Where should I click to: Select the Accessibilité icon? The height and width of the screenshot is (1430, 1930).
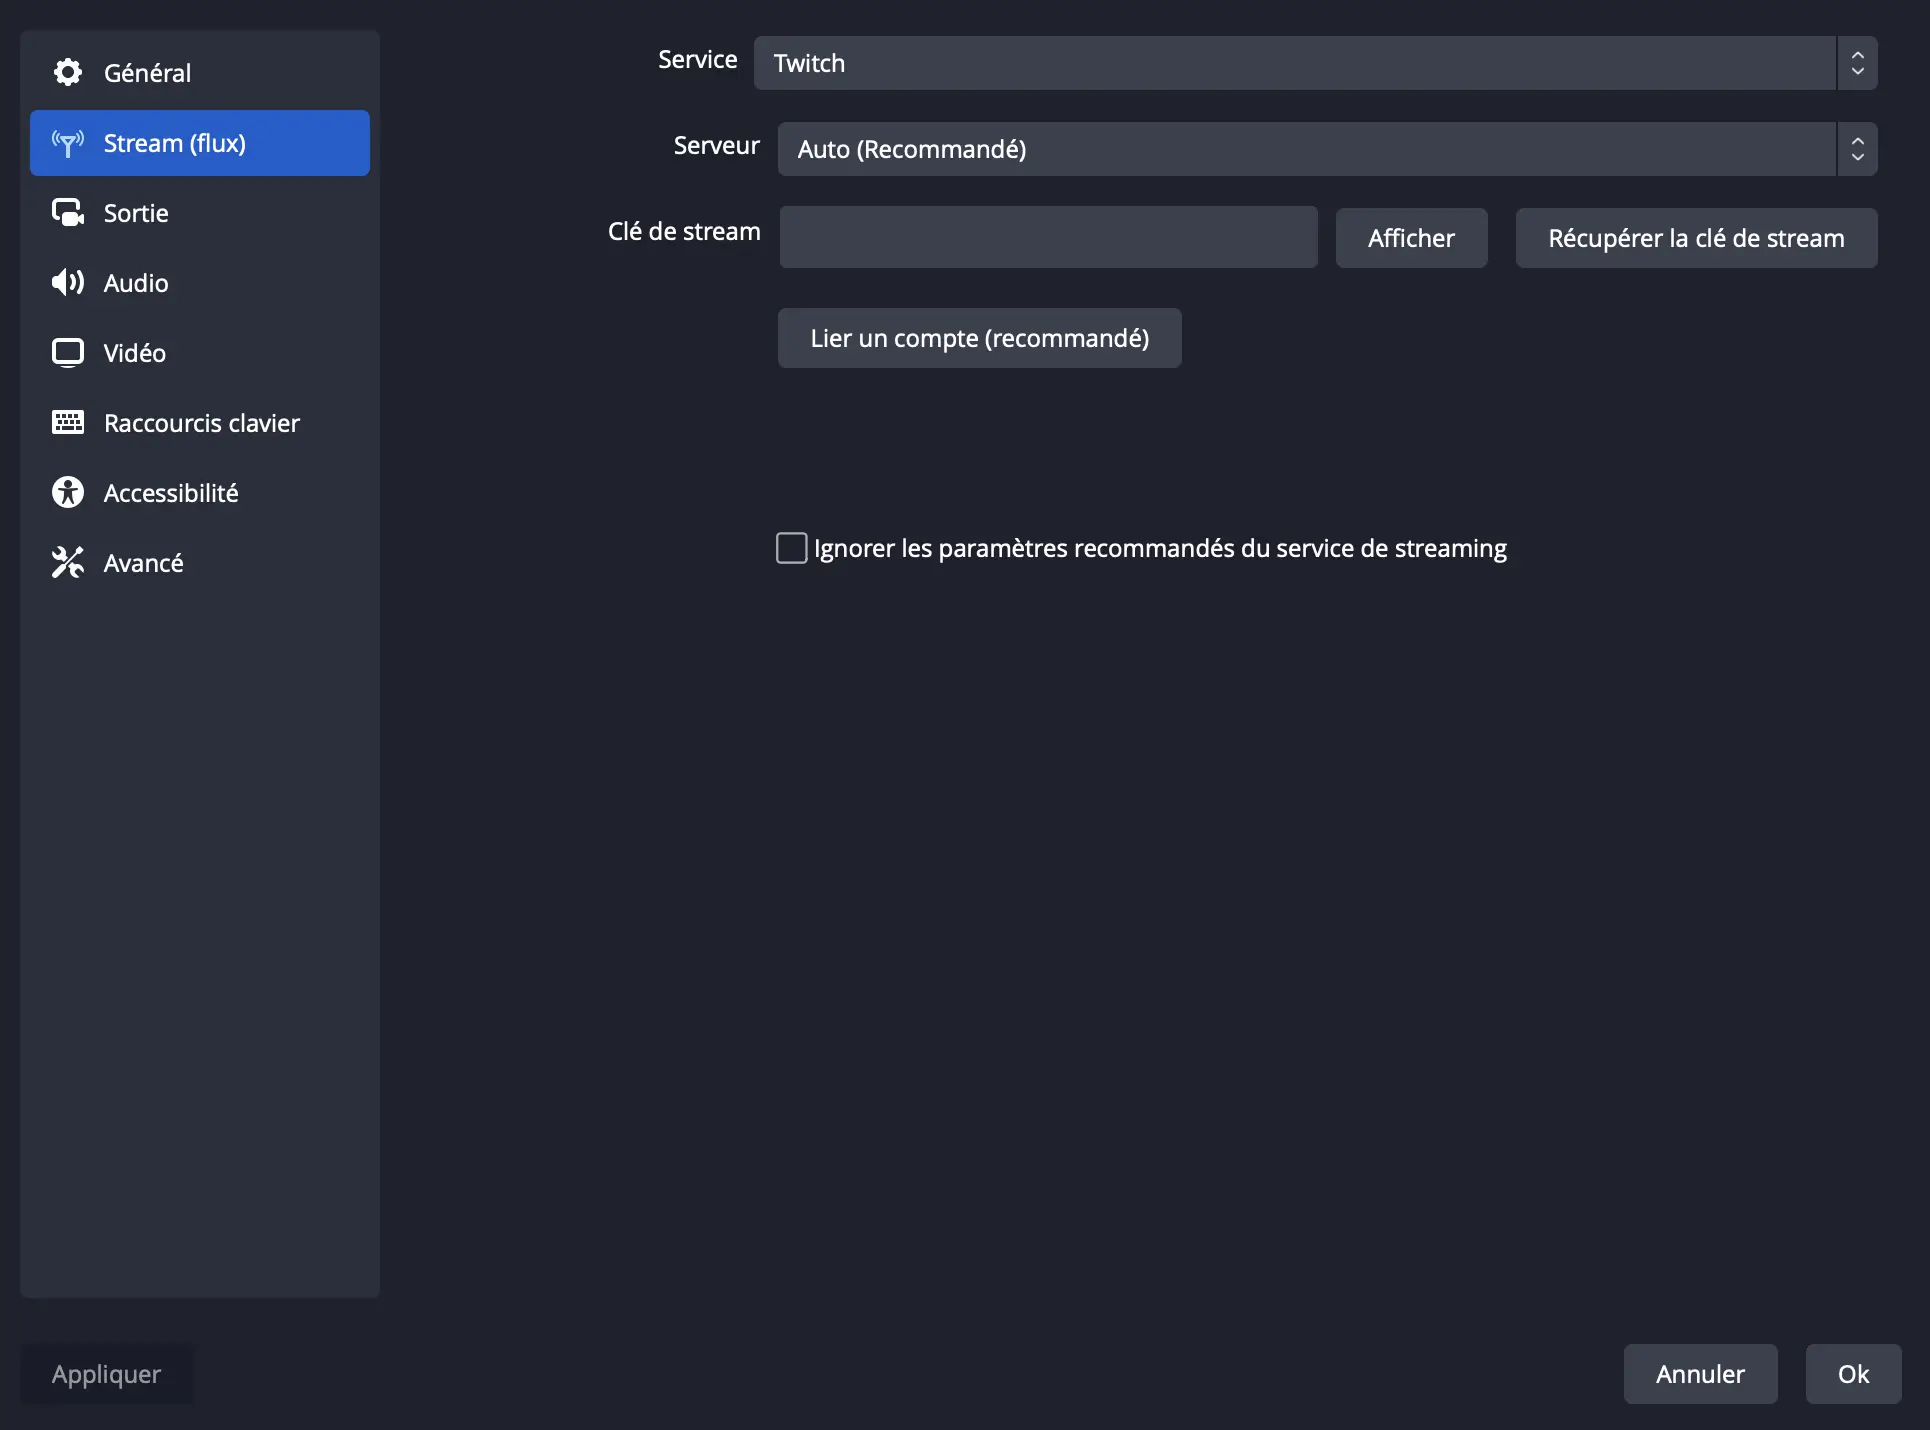point(67,492)
